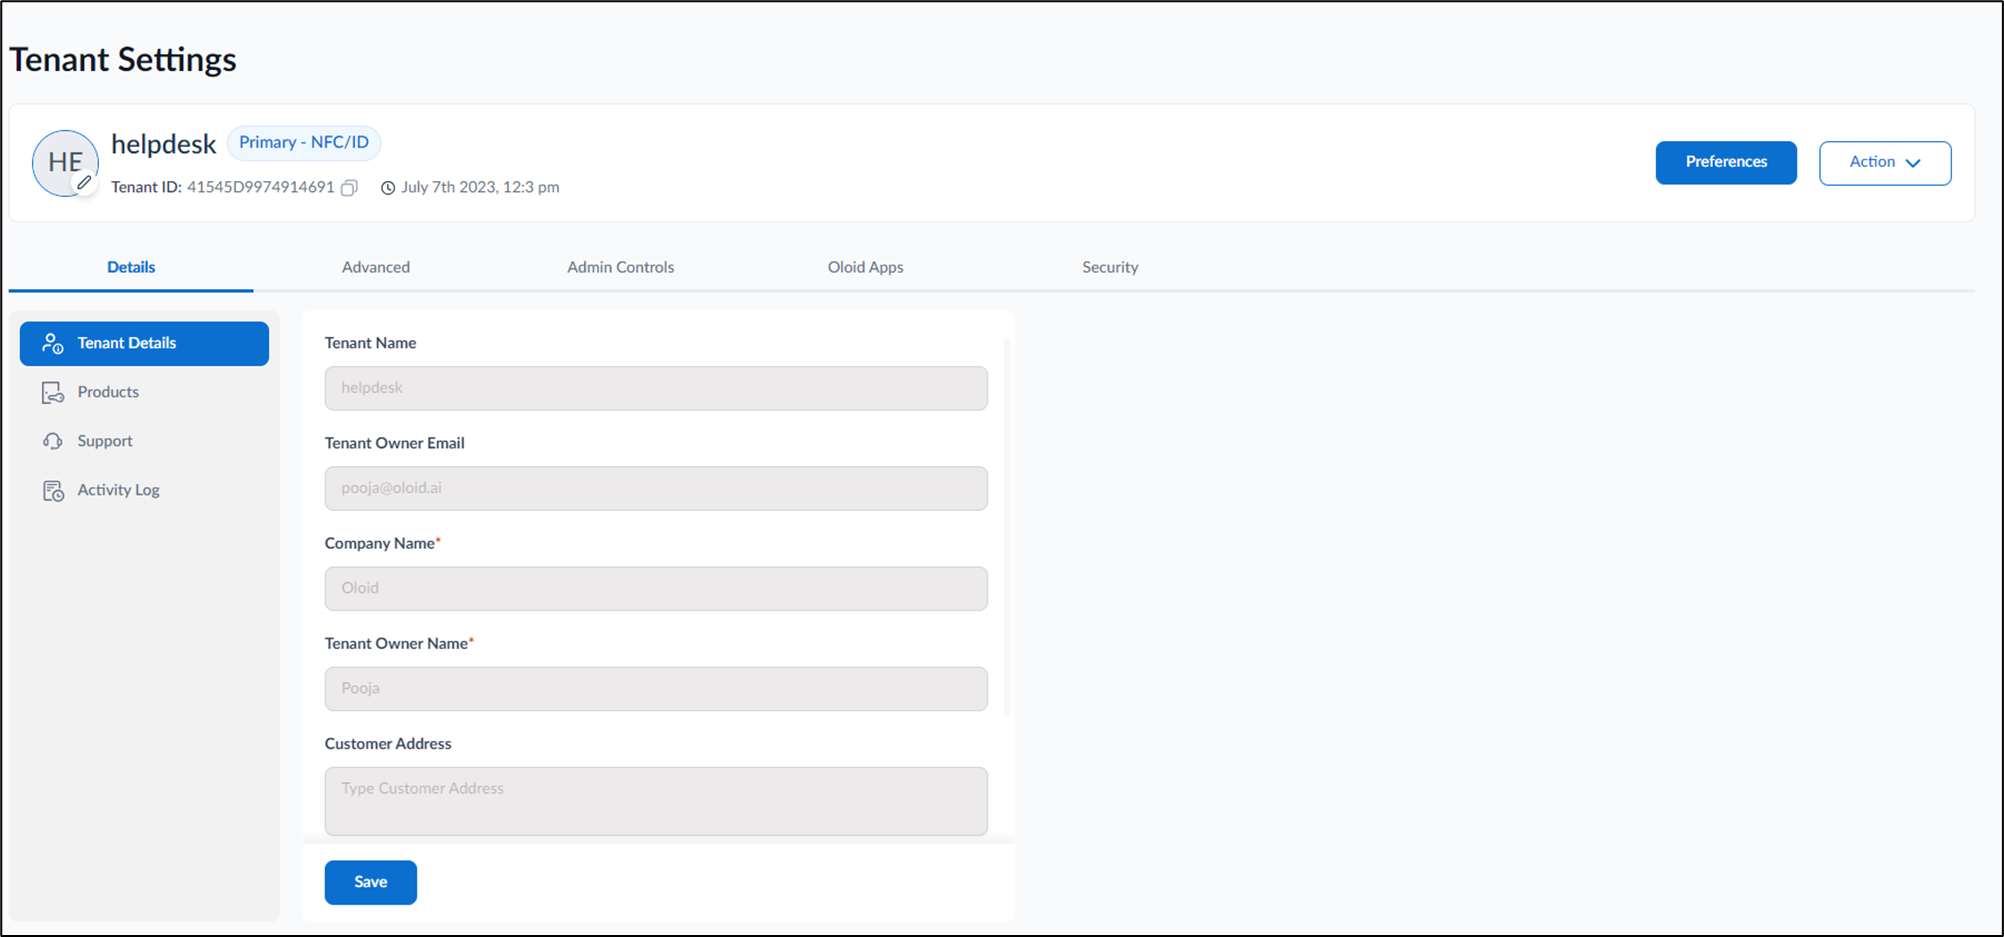Focus the Company Name field
This screenshot has height=937, width=2004.
pos(656,588)
